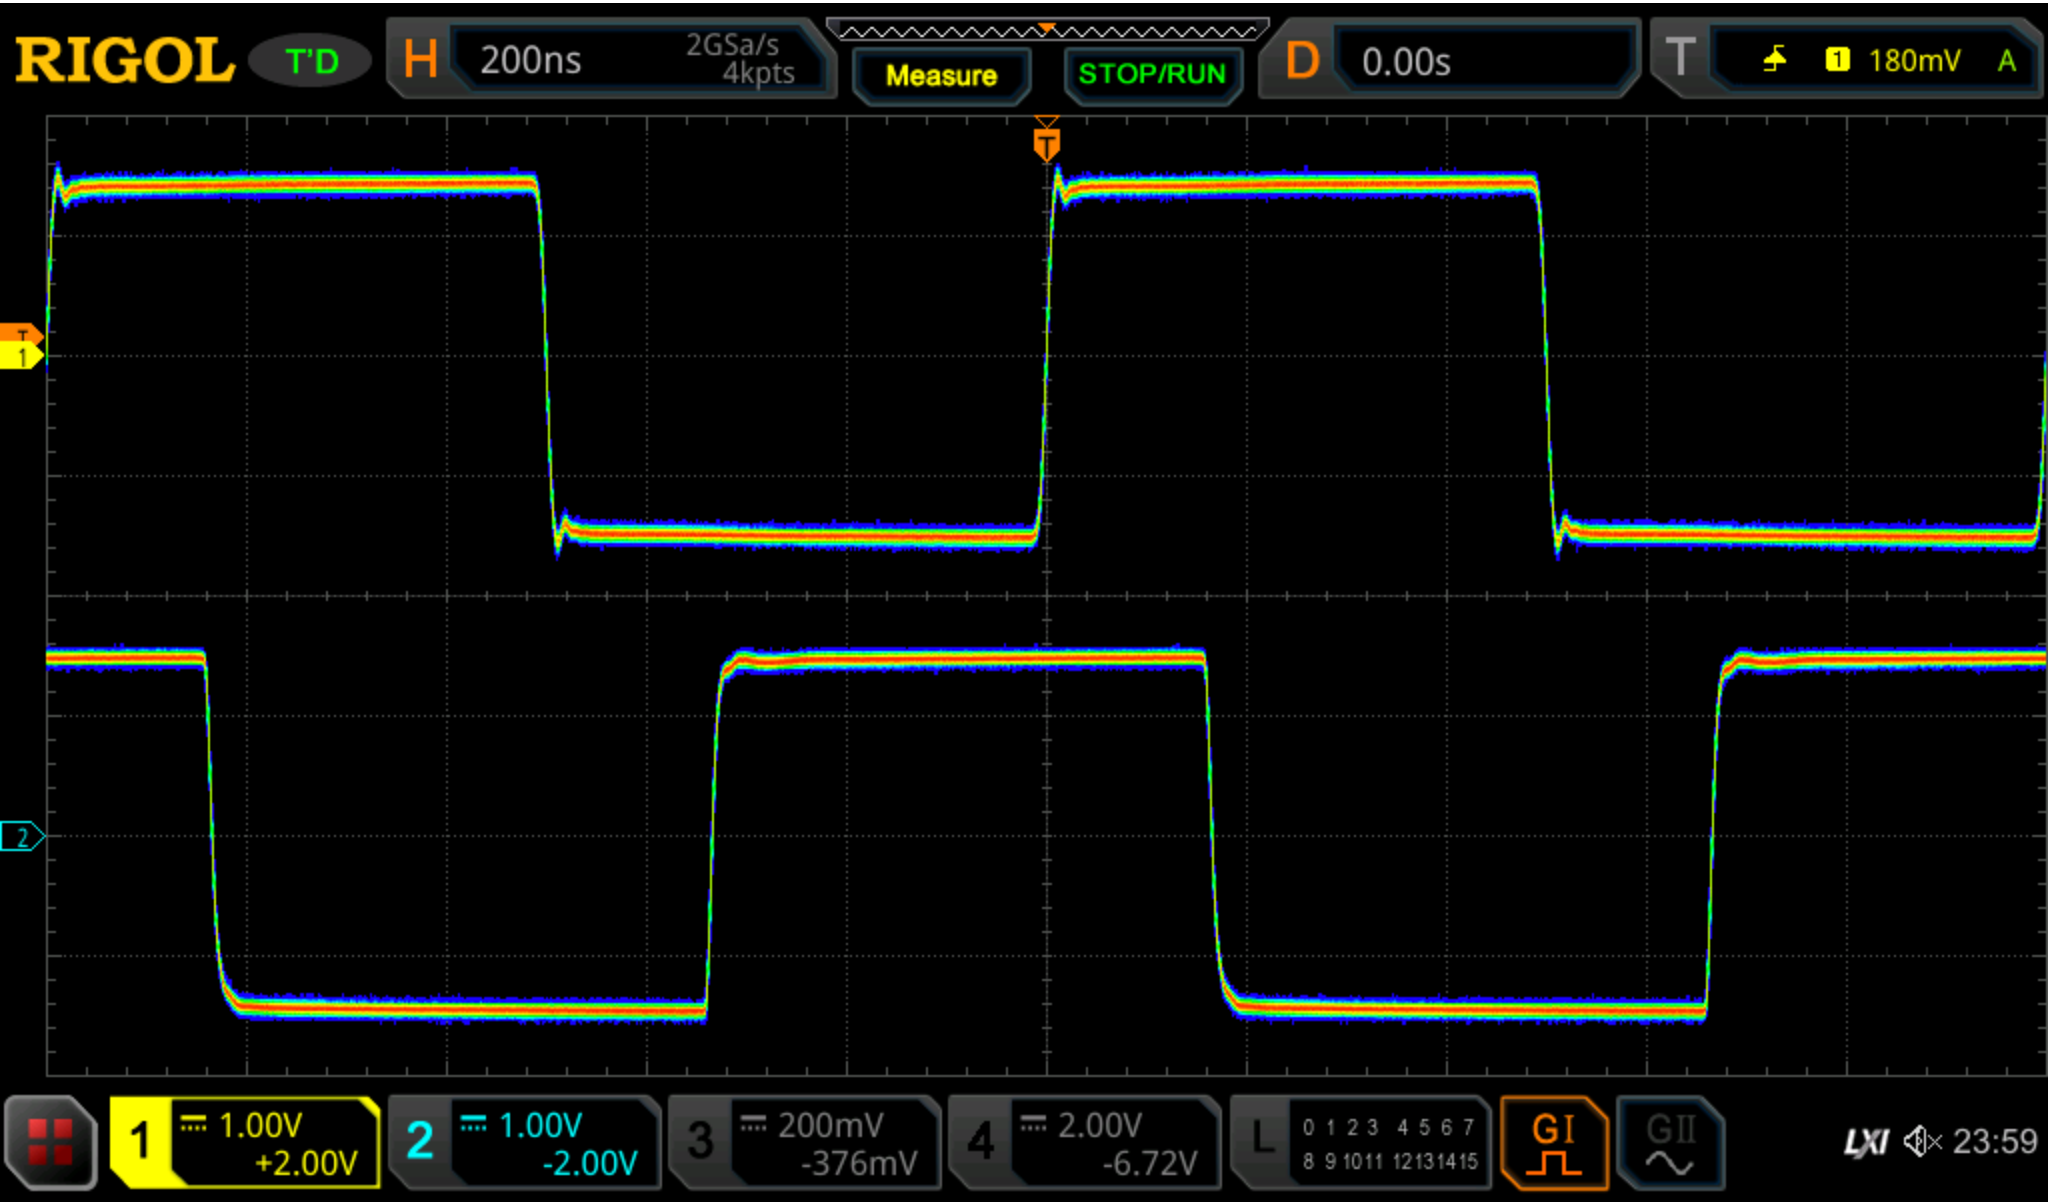This screenshot has width=2050, height=1202.
Task: Open the GII signal generator sine wave icon
Action: [x=1669, y=1143]
